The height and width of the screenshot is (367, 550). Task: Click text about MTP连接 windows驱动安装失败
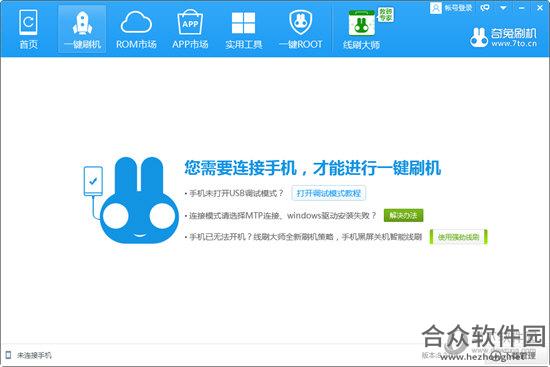pyautogui.click(x=282, y=215)
